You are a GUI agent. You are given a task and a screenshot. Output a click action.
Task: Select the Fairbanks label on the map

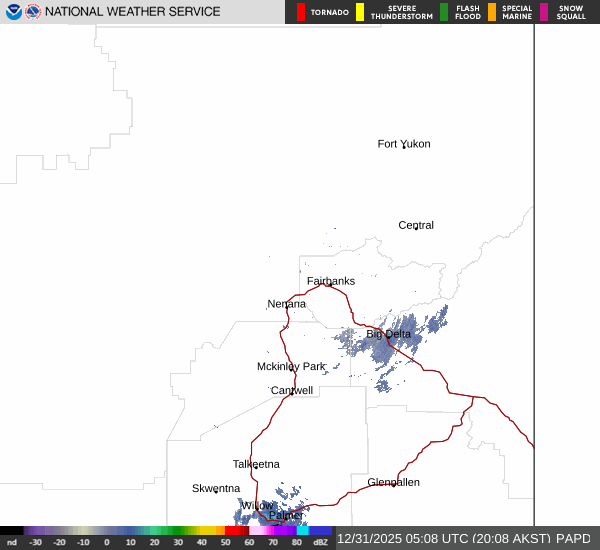[x=330, y=281]
